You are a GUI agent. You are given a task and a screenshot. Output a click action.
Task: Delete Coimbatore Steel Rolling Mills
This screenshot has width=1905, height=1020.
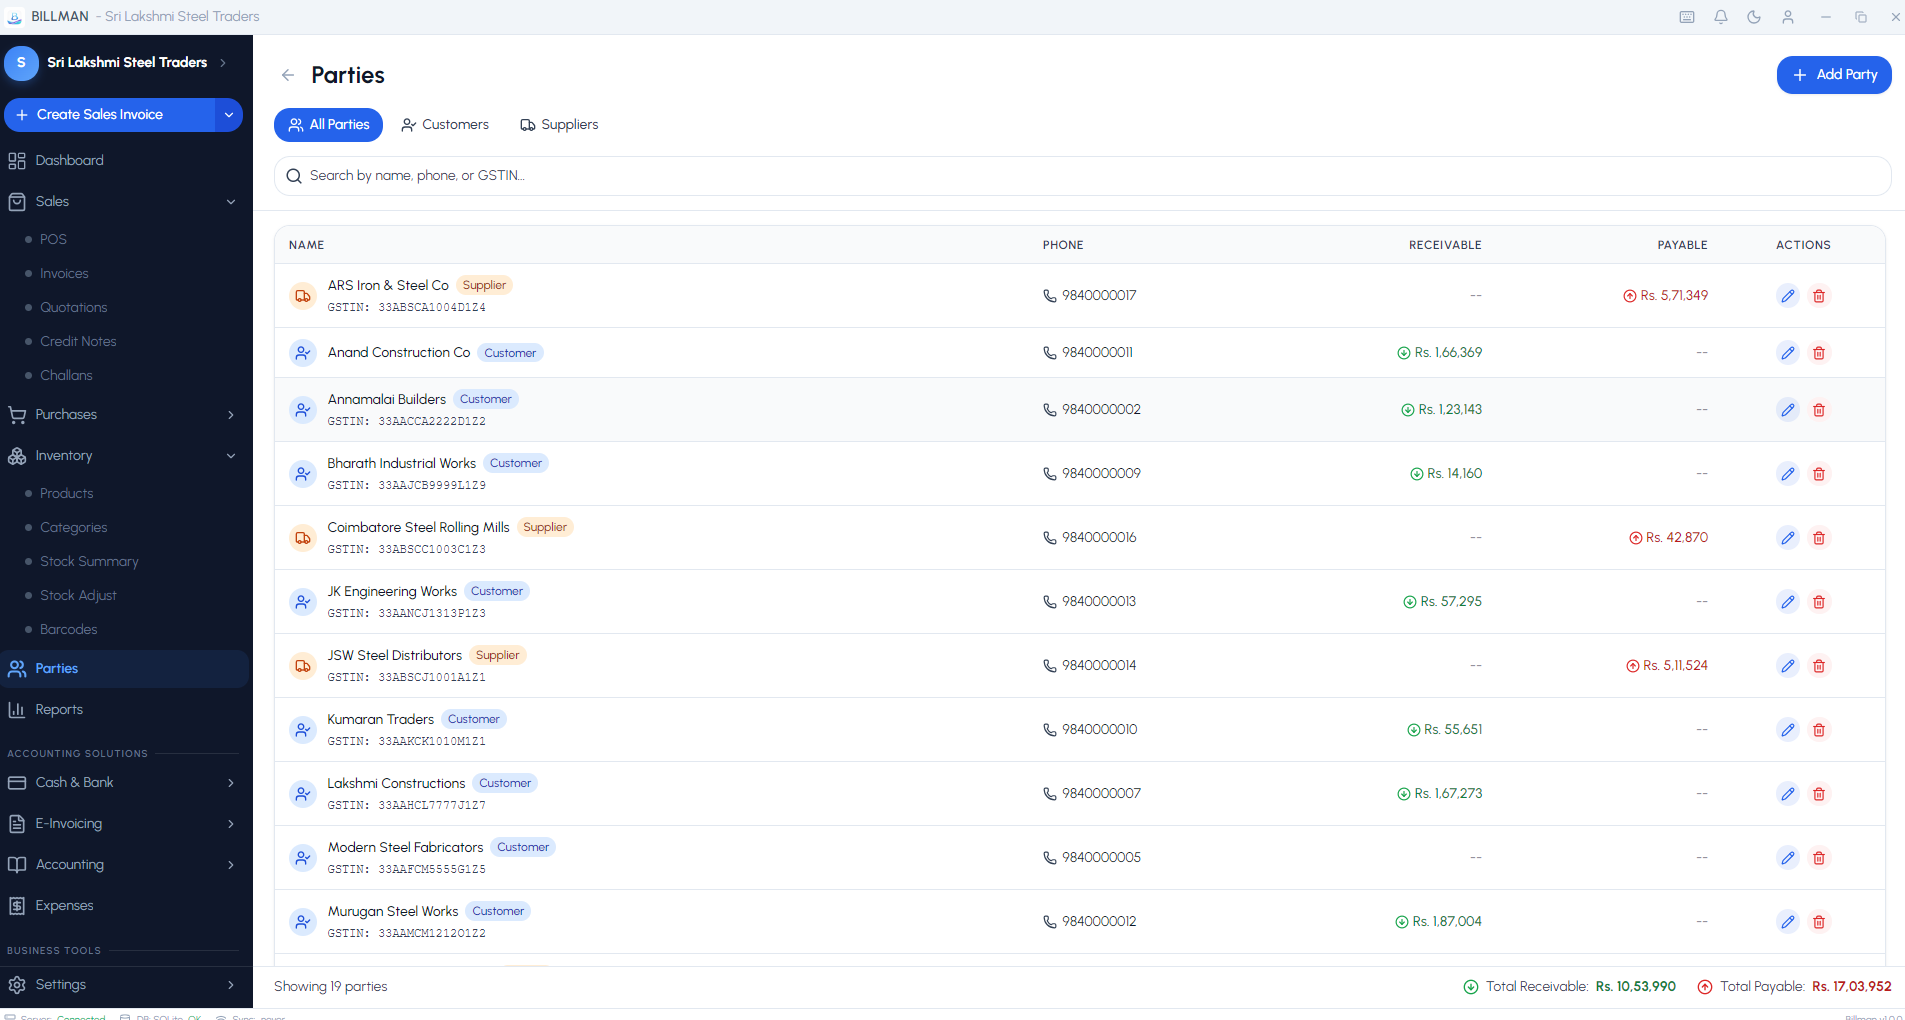(x=1819, y=538)
